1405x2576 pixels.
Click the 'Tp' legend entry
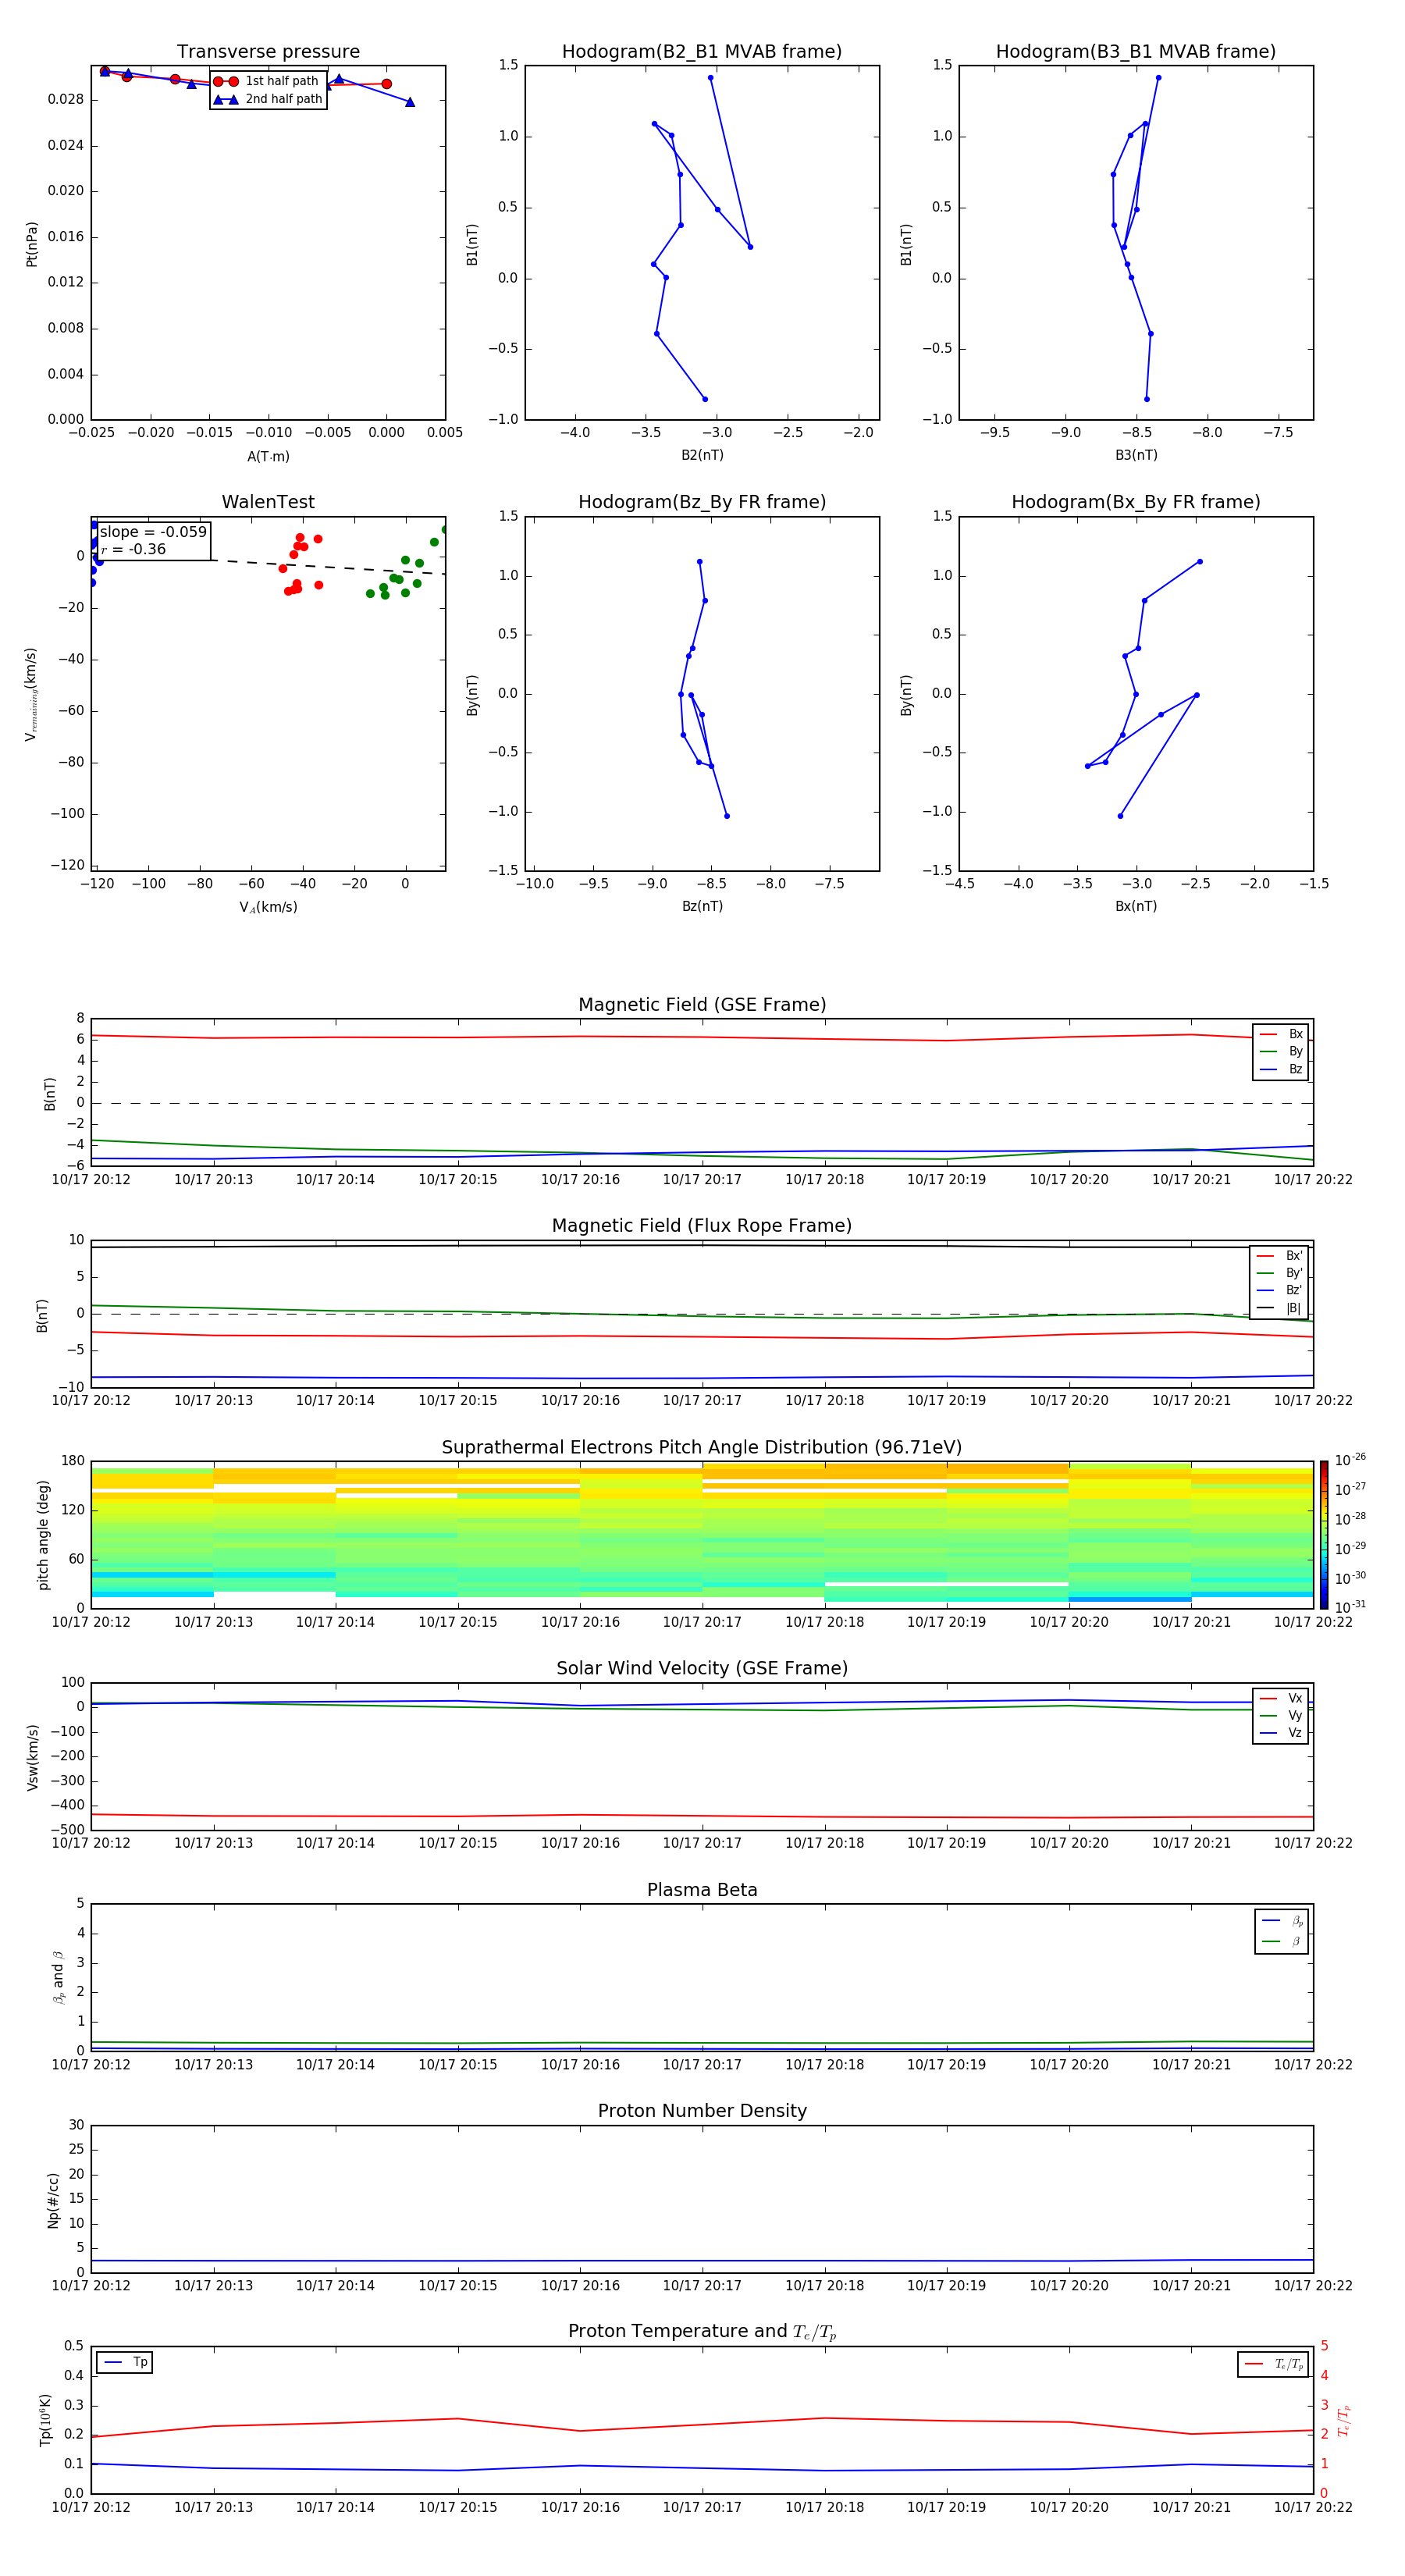[x=126, y=2362]
